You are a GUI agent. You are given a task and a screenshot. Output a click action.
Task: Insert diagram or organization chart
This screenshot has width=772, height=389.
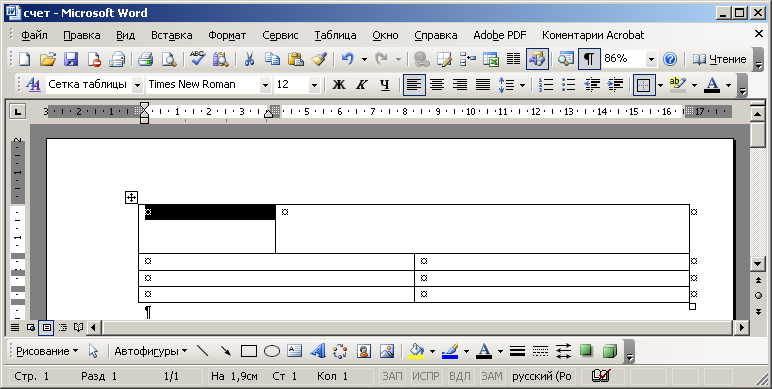pos(341,351)
